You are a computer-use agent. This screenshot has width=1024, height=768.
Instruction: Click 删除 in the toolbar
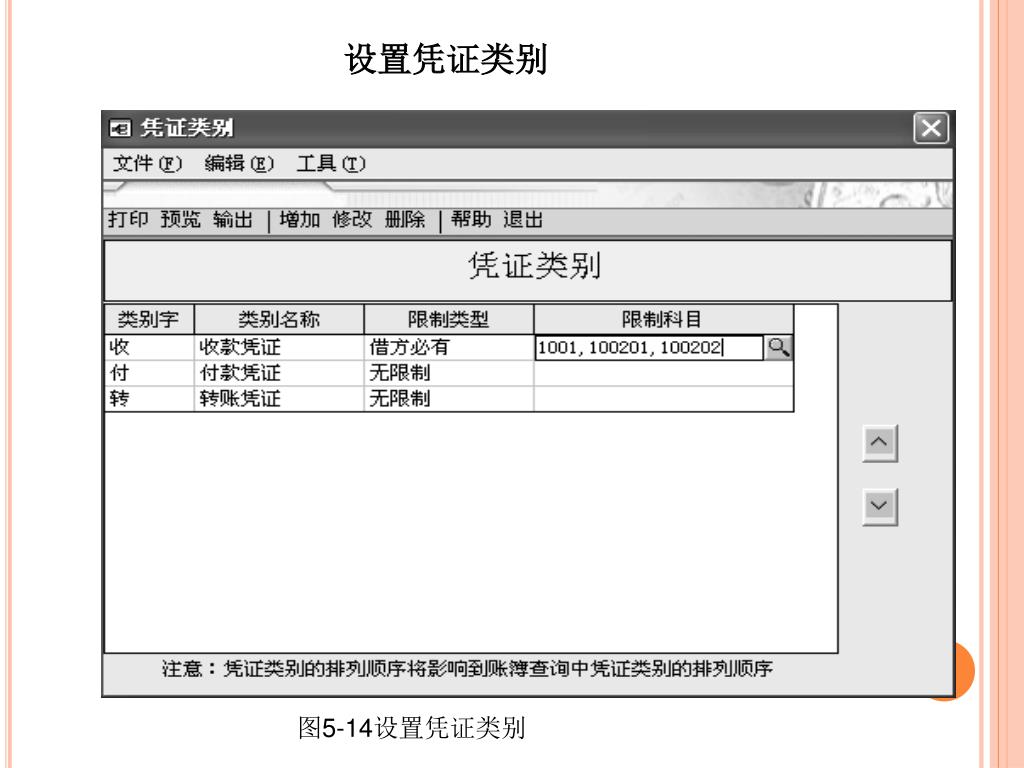coord(405,219)
